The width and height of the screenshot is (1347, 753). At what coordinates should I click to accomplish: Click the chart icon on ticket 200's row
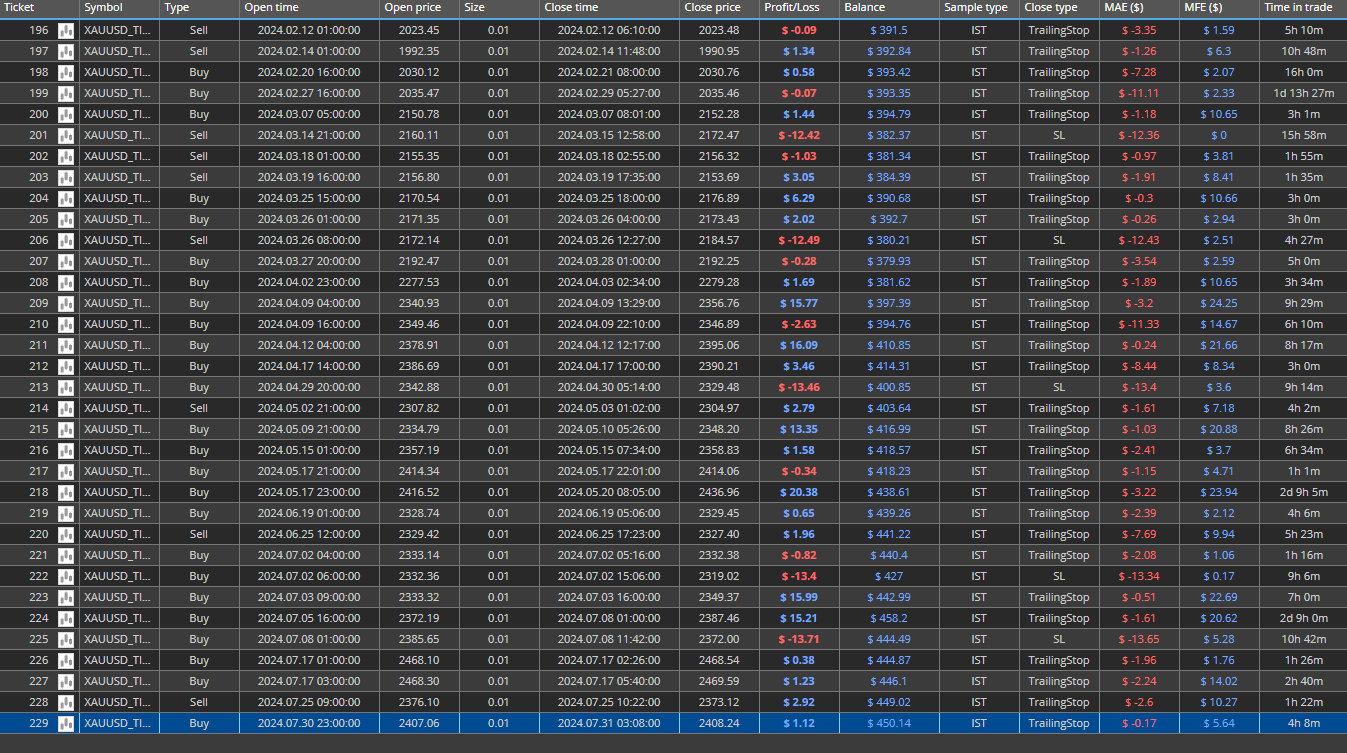click(67, 114)
